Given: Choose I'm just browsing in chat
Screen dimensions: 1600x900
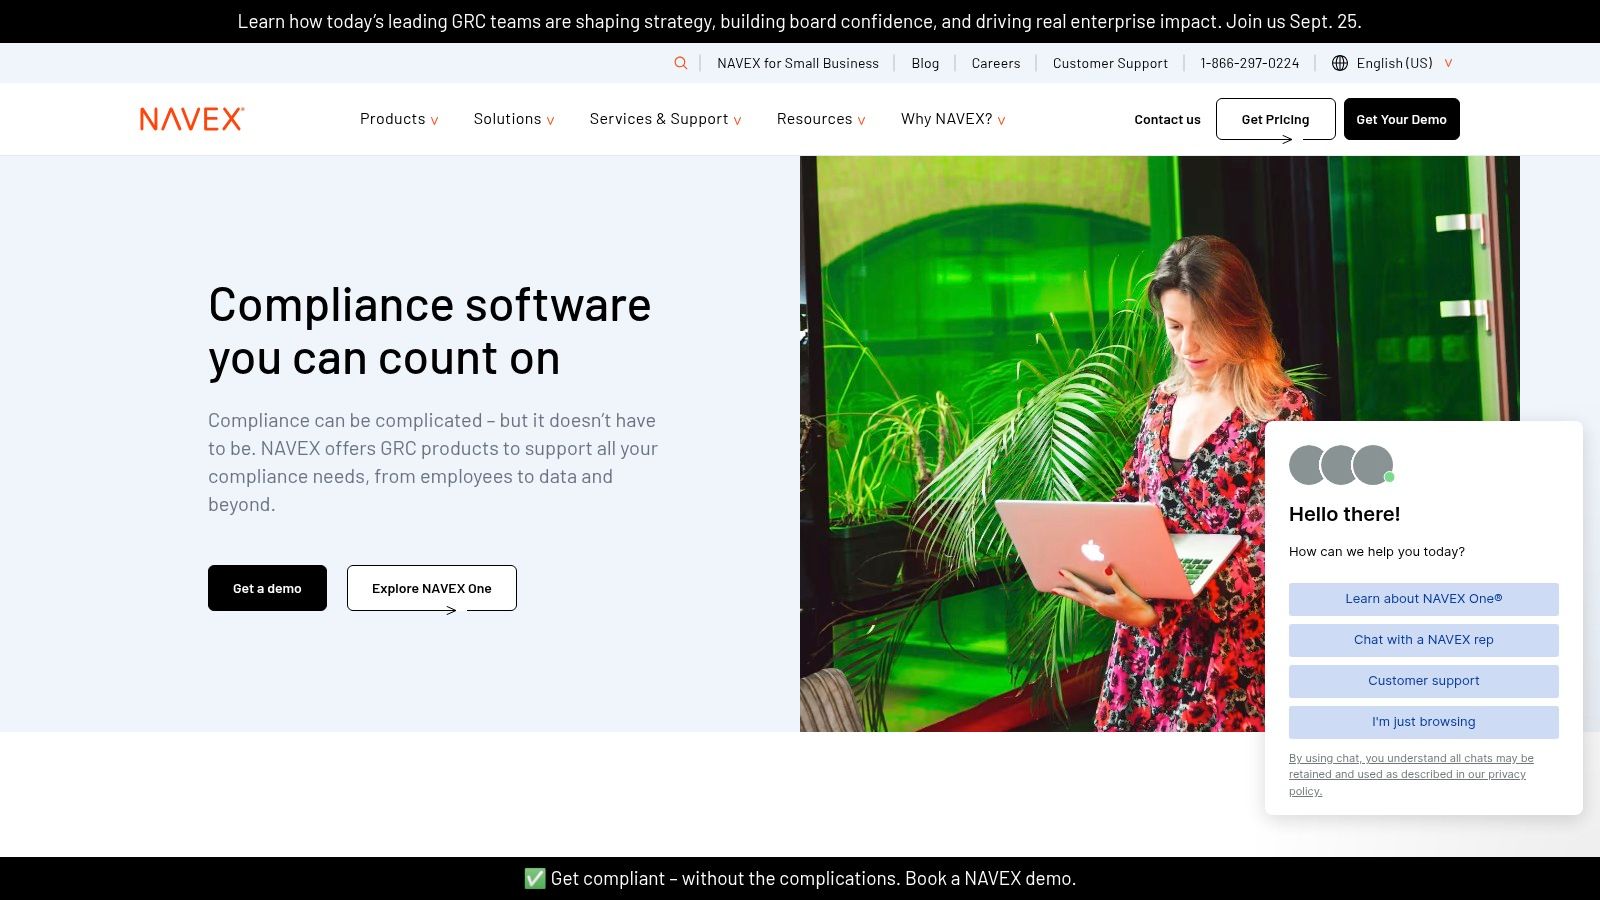Looking at the screenshot, I should pyautogui.click(x=1423, y=722).
